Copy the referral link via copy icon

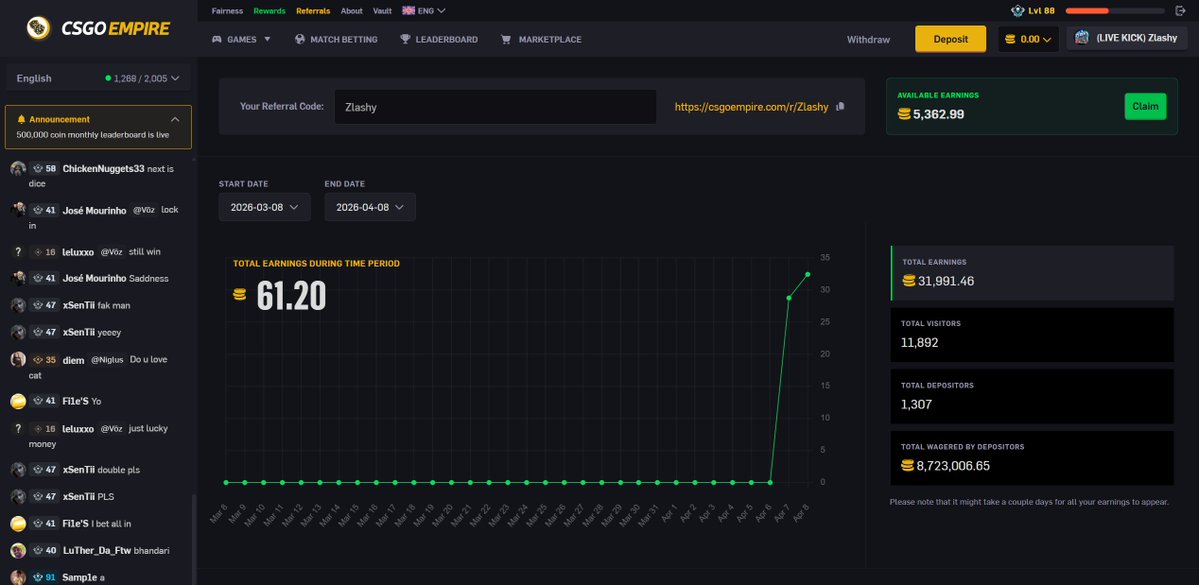point(840,106)
